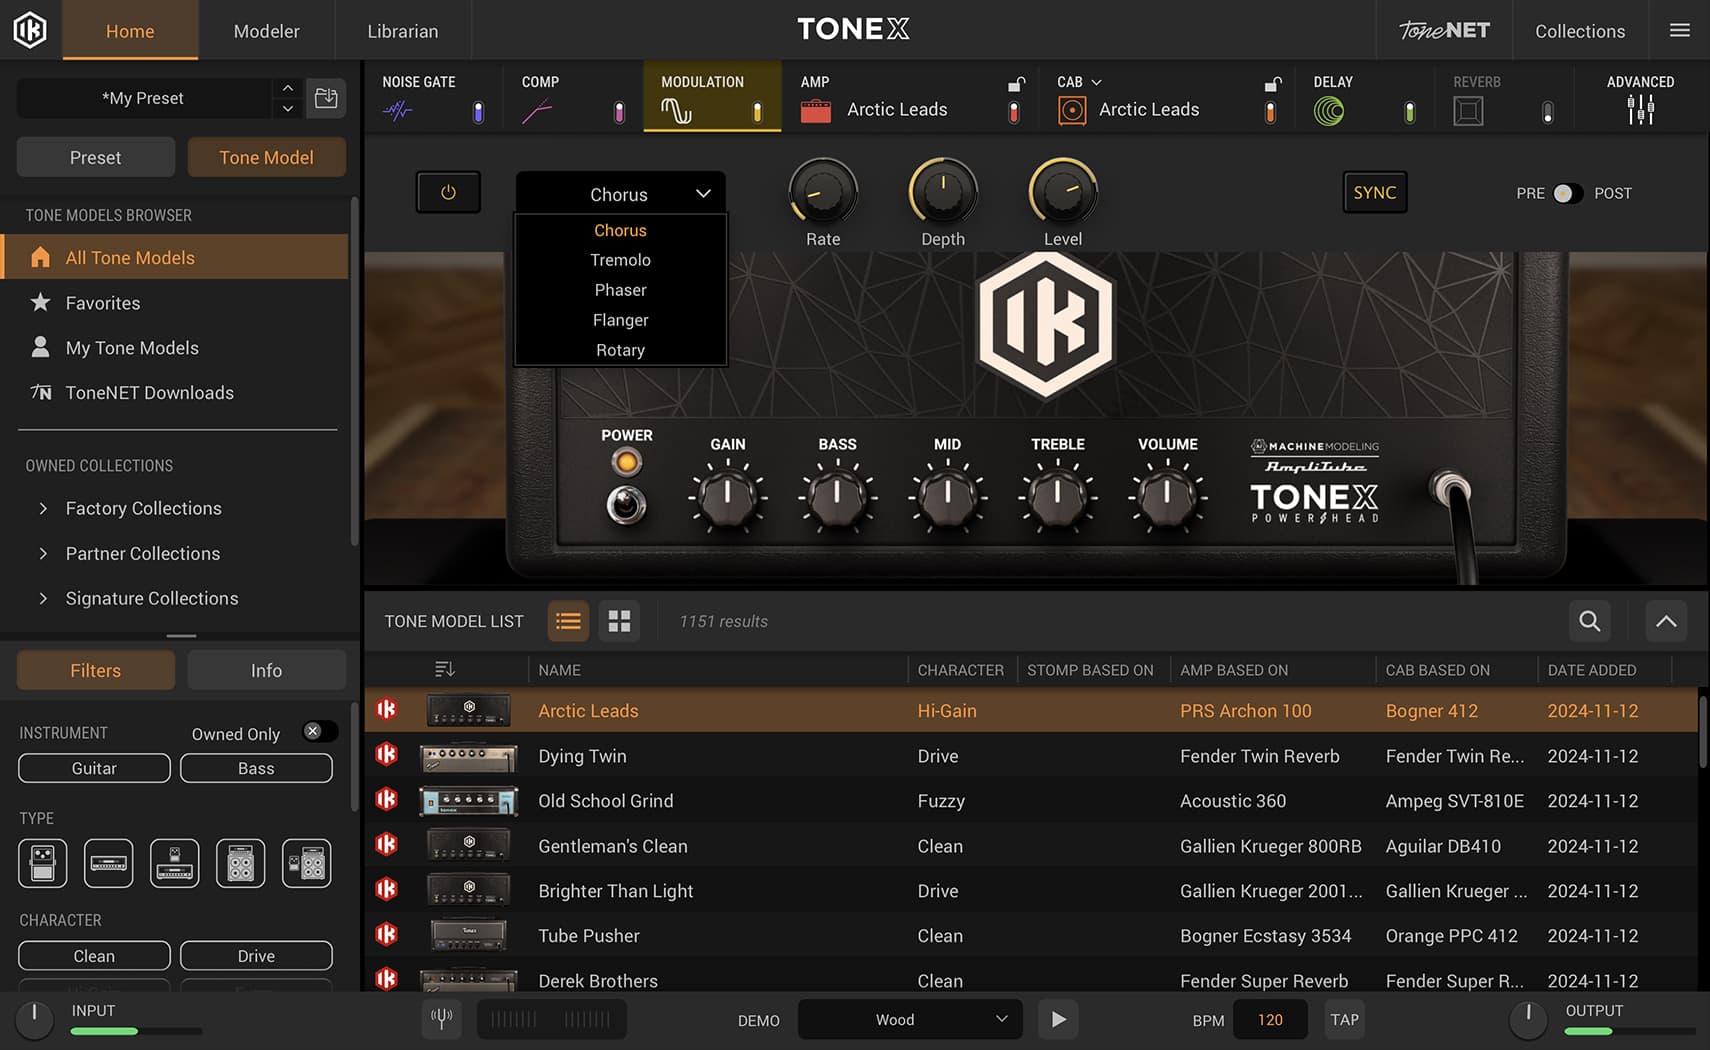1710x1050 pixels.
Task: Edit the BPM value field
Action: 1270,1019
